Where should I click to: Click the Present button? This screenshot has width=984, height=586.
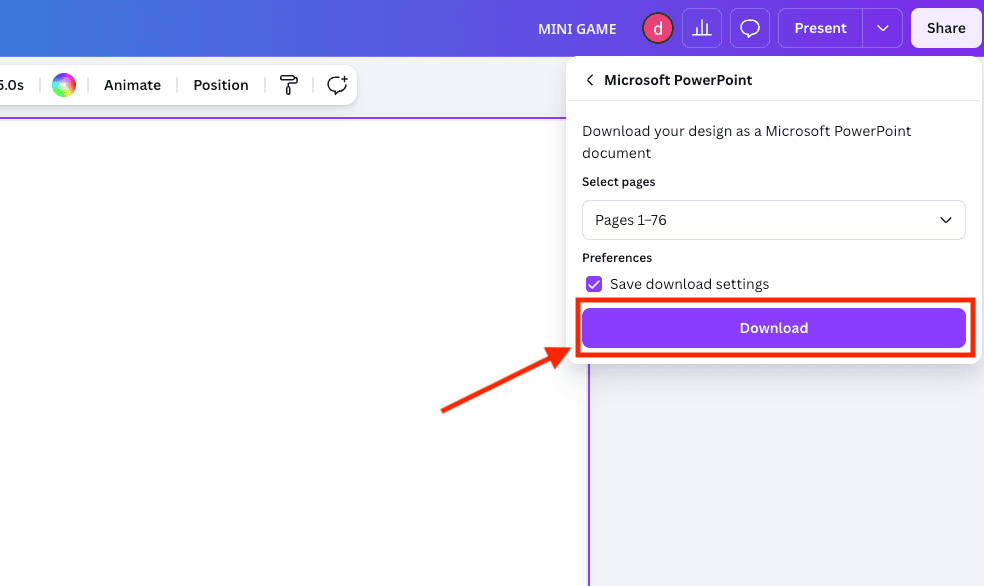[820, 28]
